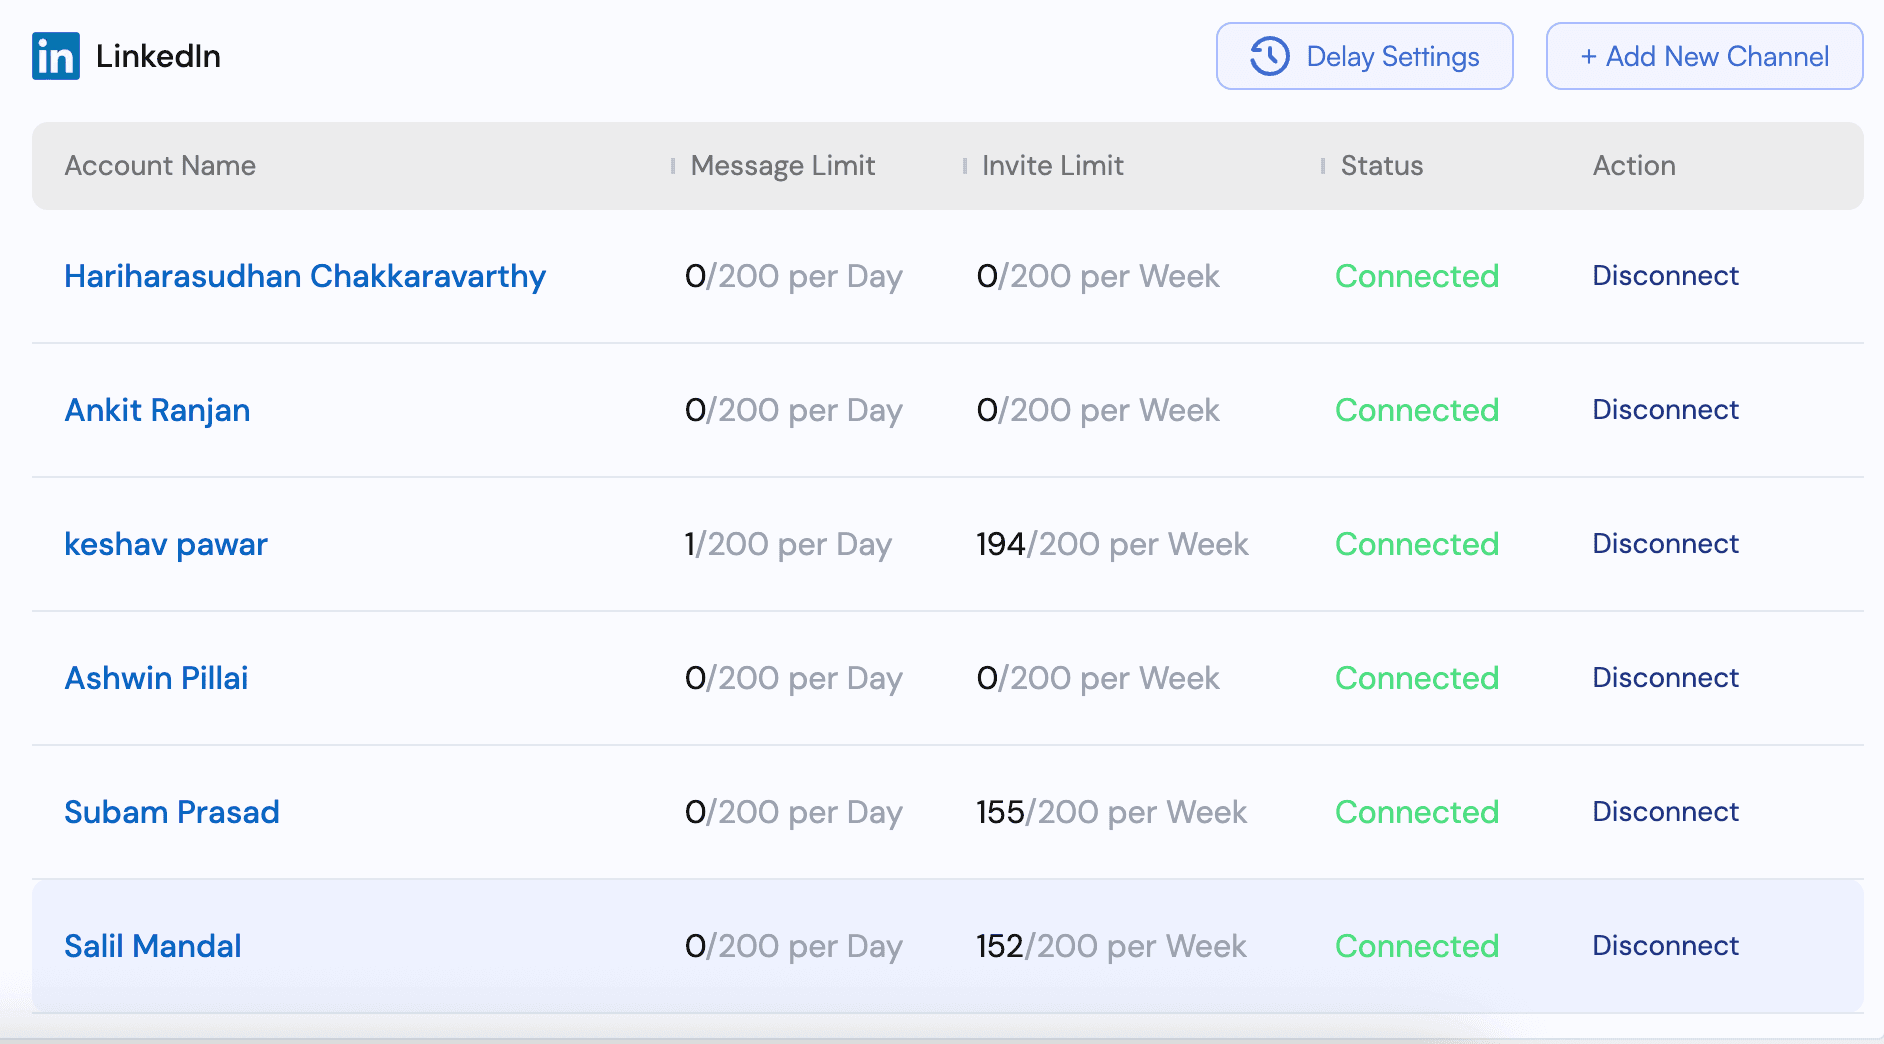The width and height of the screenshot is (1884, 1044).
Task: Click Connected status for Subam Prasad
Action: 1416,812
